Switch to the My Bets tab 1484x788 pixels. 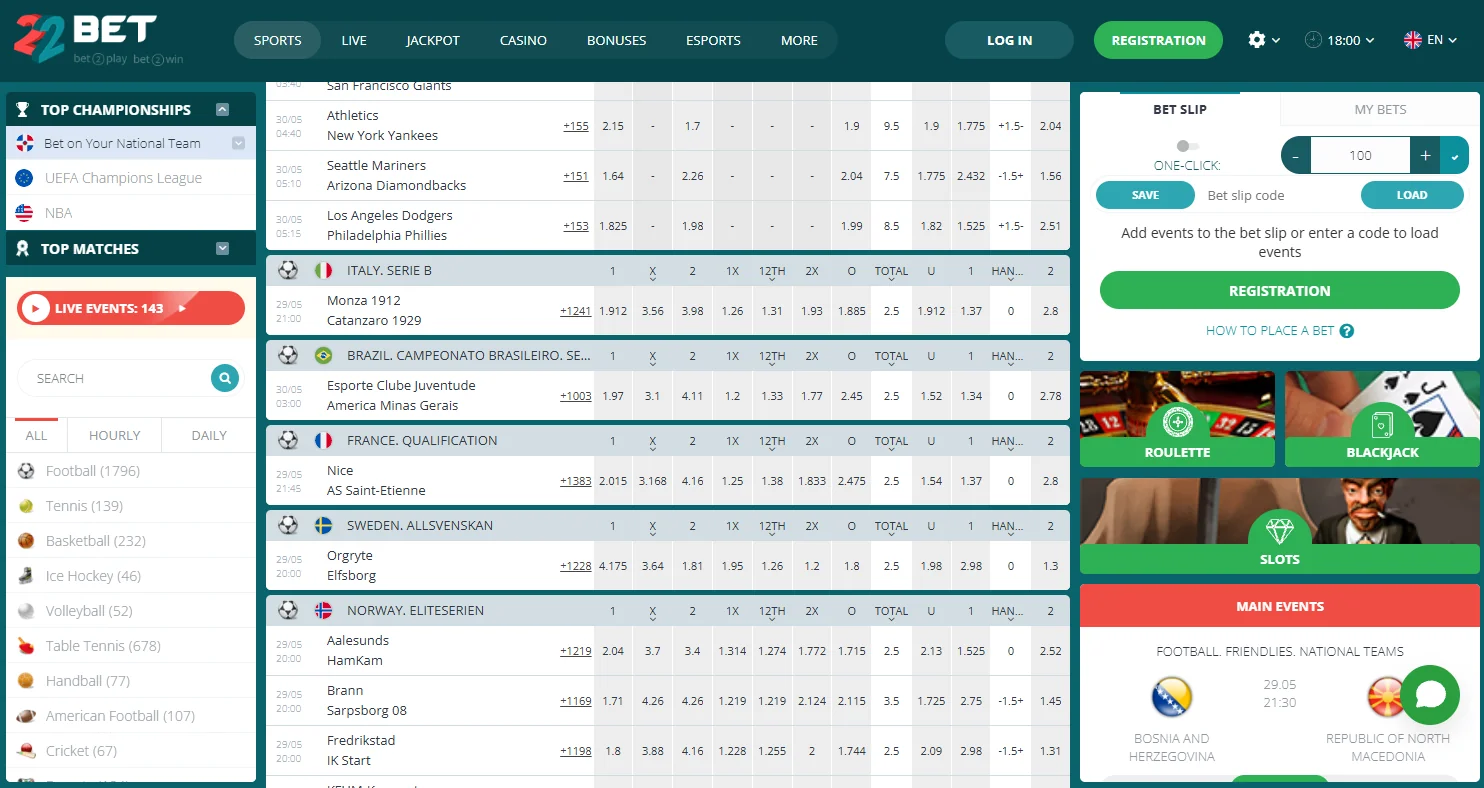pos(1380,109)
